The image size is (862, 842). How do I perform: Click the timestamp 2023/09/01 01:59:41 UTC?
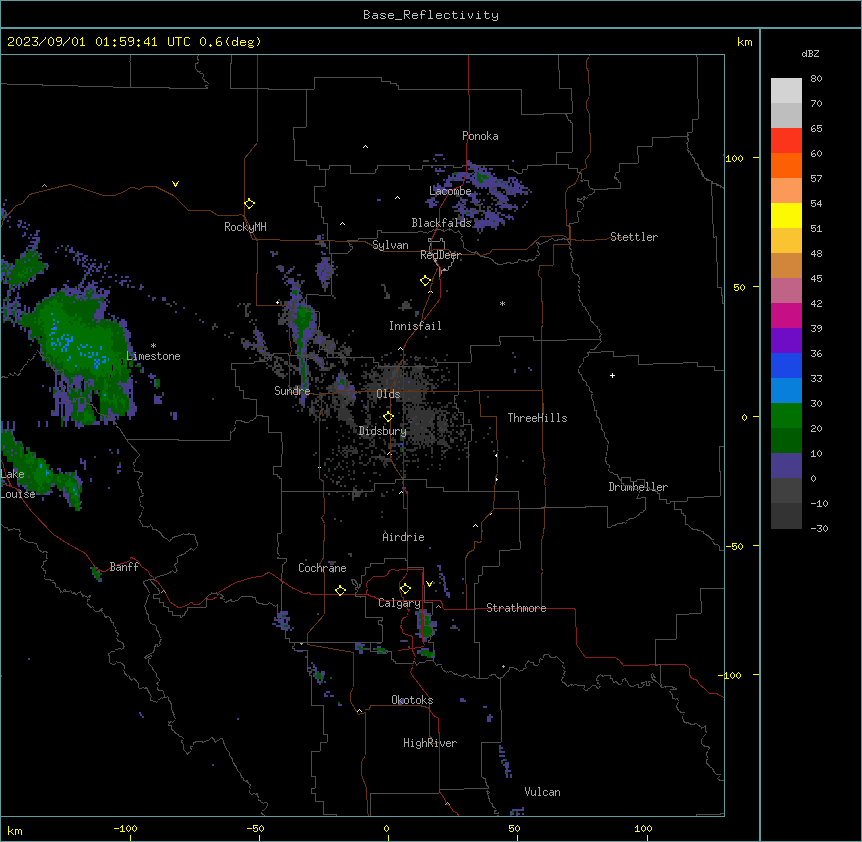[x=98, y=42]
